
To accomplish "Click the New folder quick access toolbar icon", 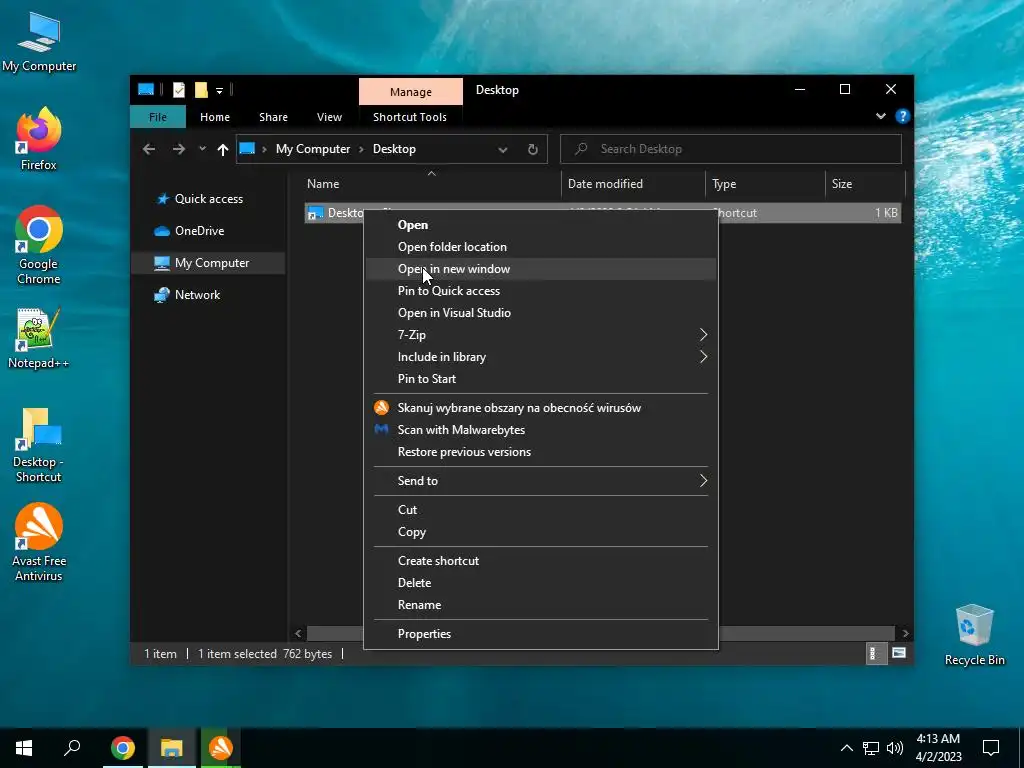I will click(201, 90).
